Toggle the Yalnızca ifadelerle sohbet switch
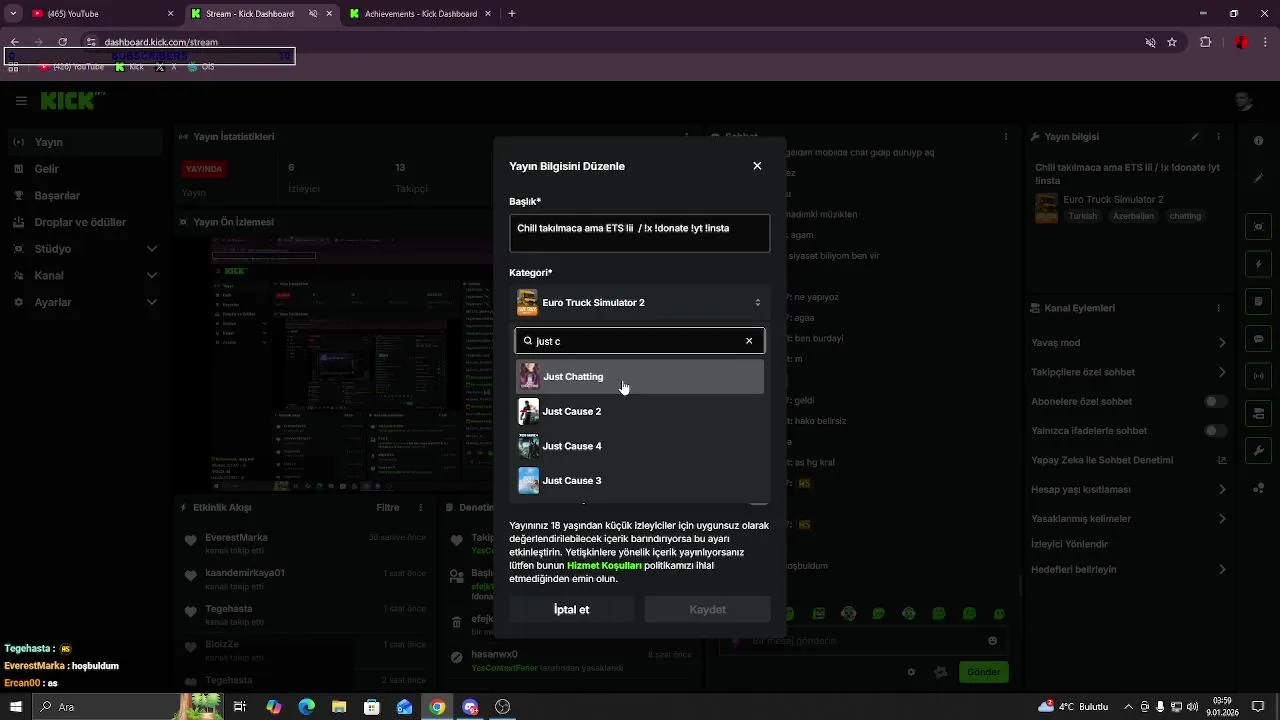This screenshot has height=720, width=1280. coord(1215,431)
